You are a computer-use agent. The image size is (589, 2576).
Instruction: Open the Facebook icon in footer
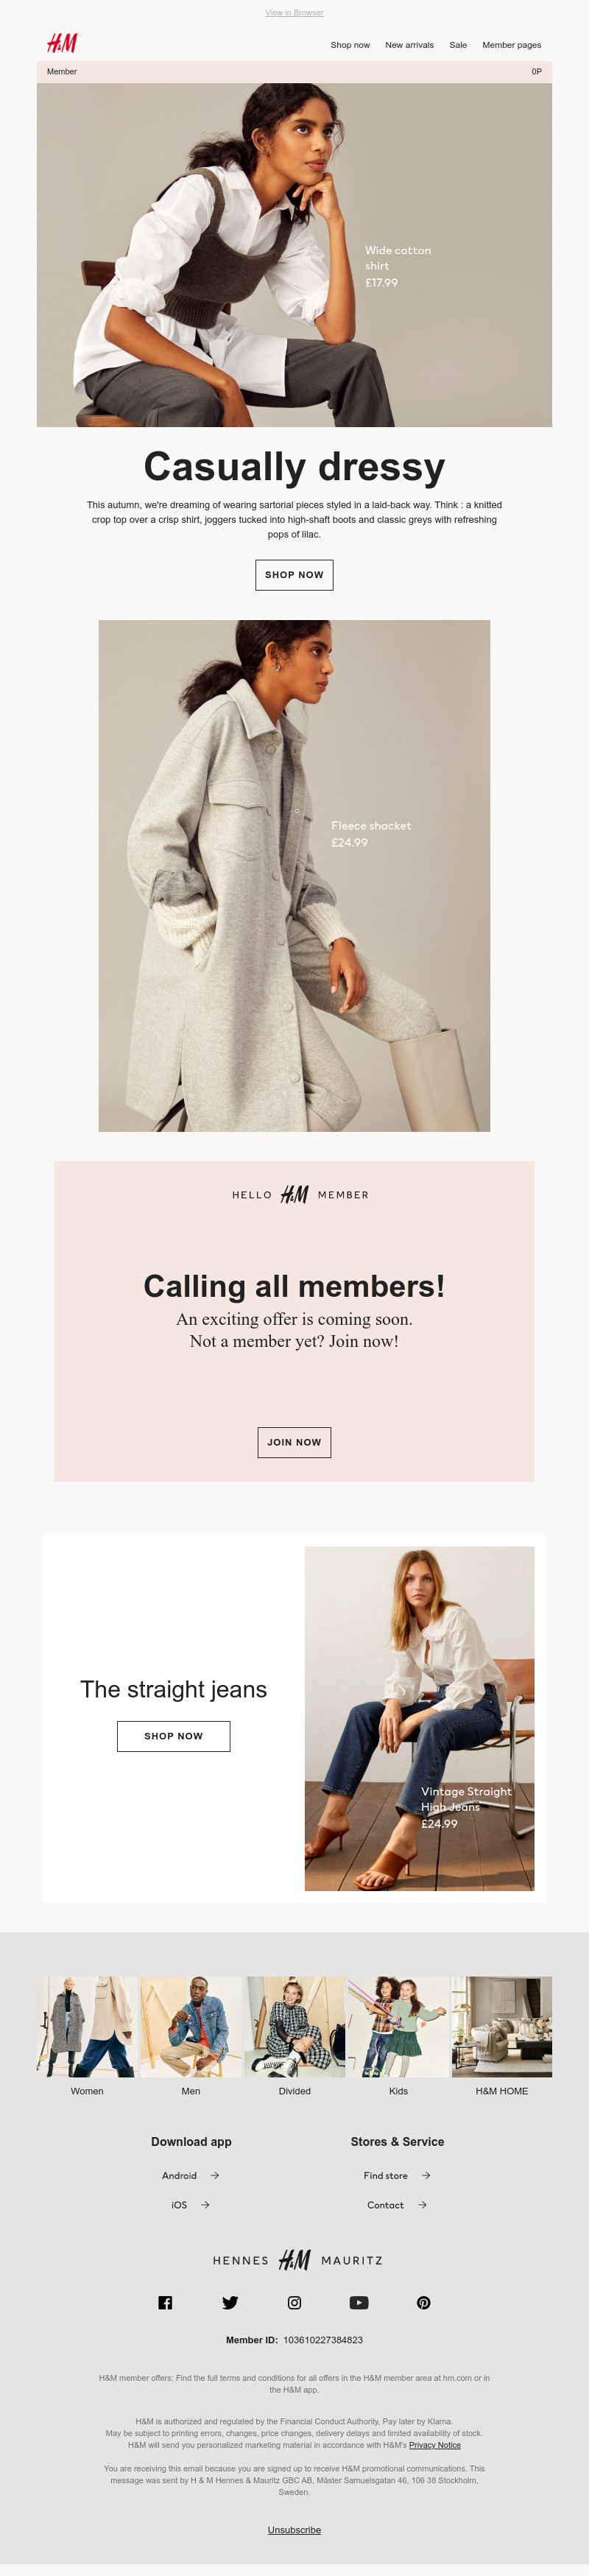(x=165, y=2302)
